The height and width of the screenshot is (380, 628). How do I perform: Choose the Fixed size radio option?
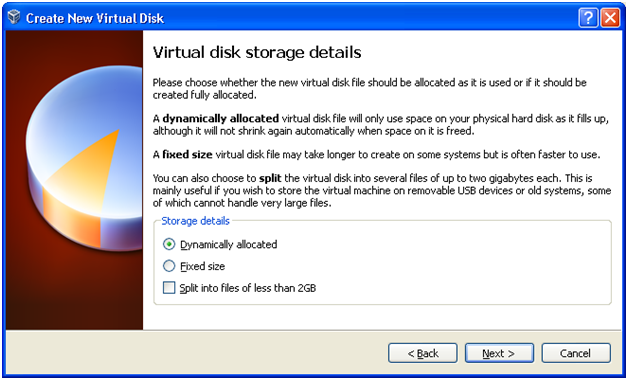pos(169,266)
